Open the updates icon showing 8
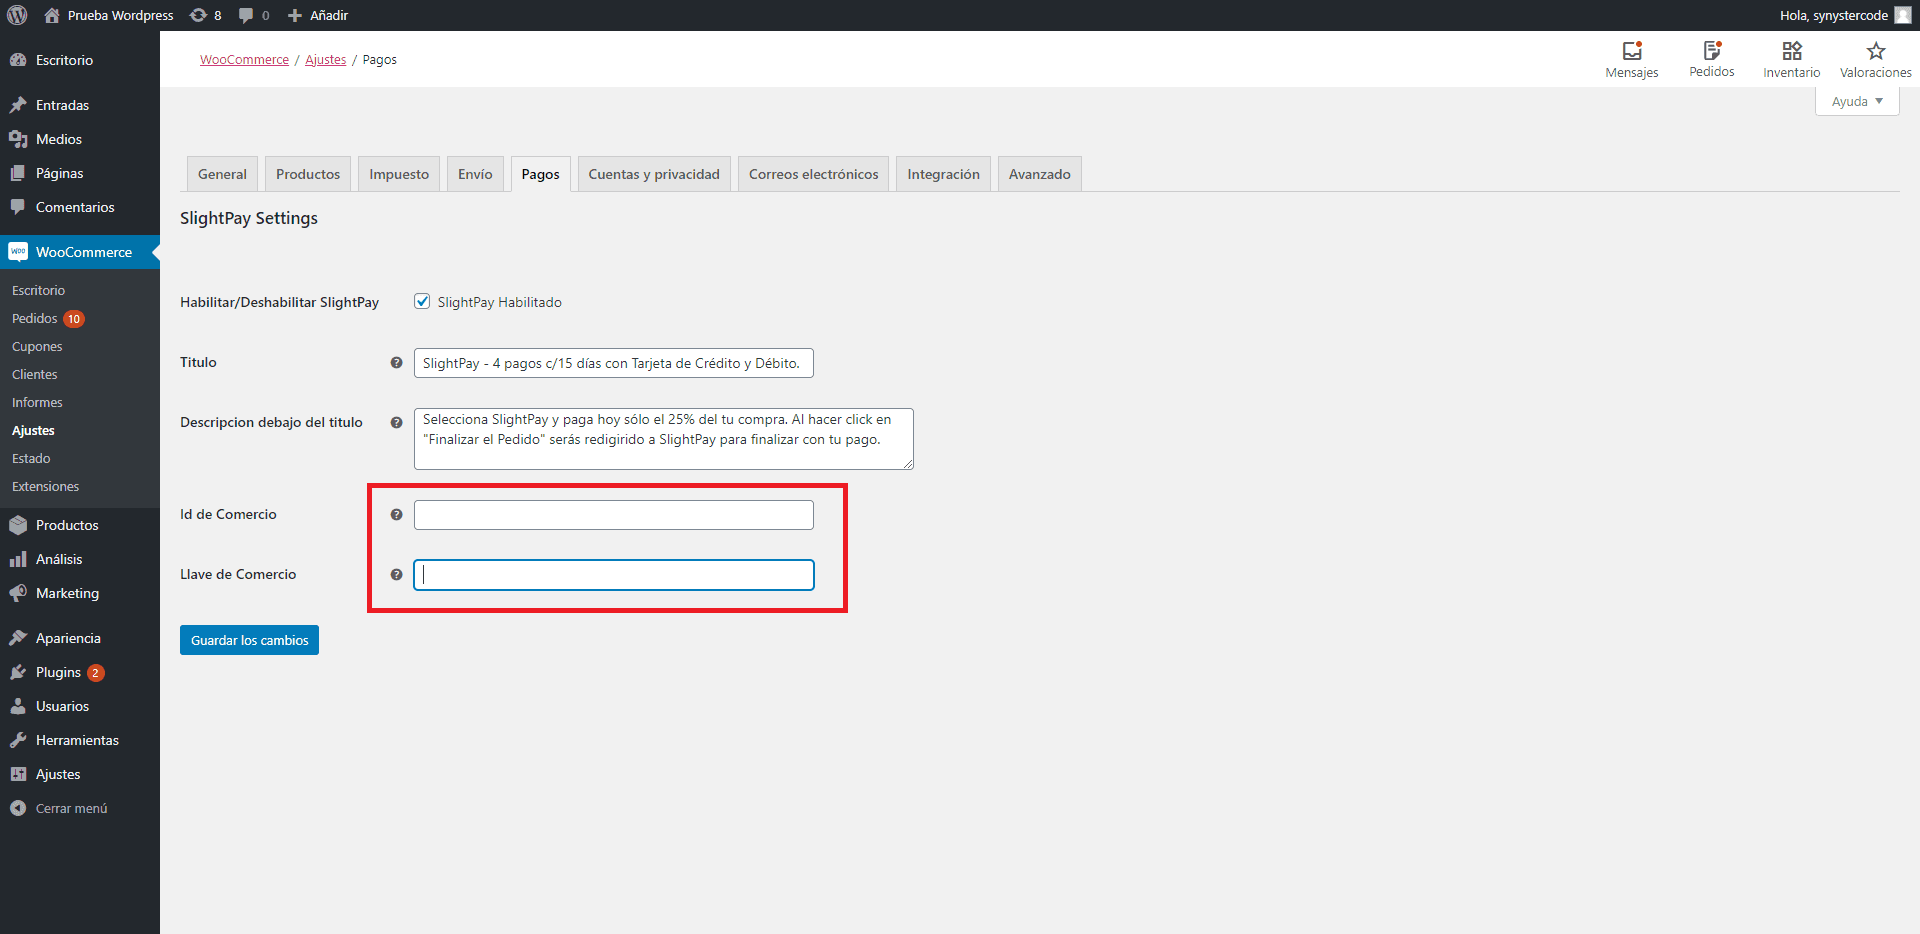 pos(198,15)
